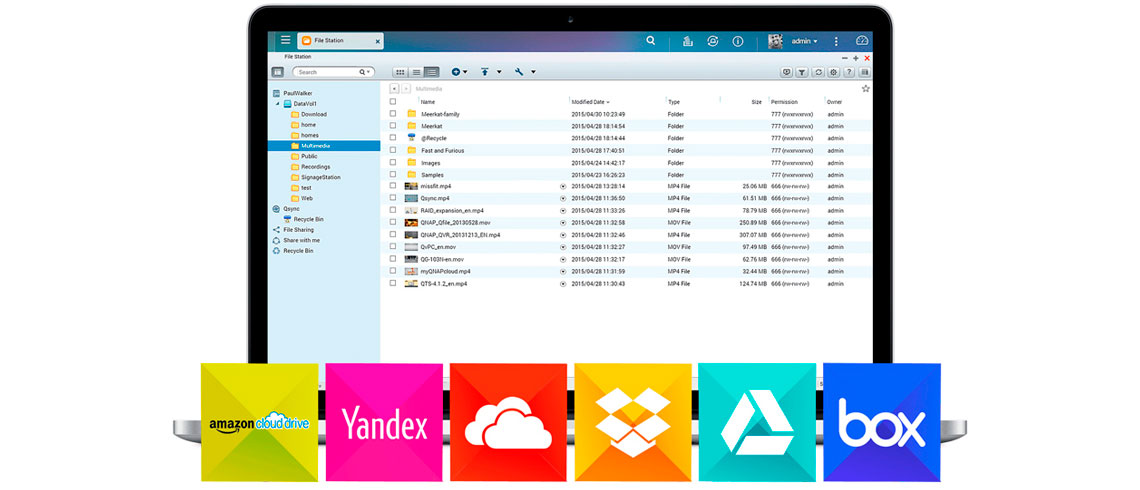Check the missfit.mp4 checkbox
Image resolution: width=1140 pixels, height=490 pixels.
coord(393,186)
